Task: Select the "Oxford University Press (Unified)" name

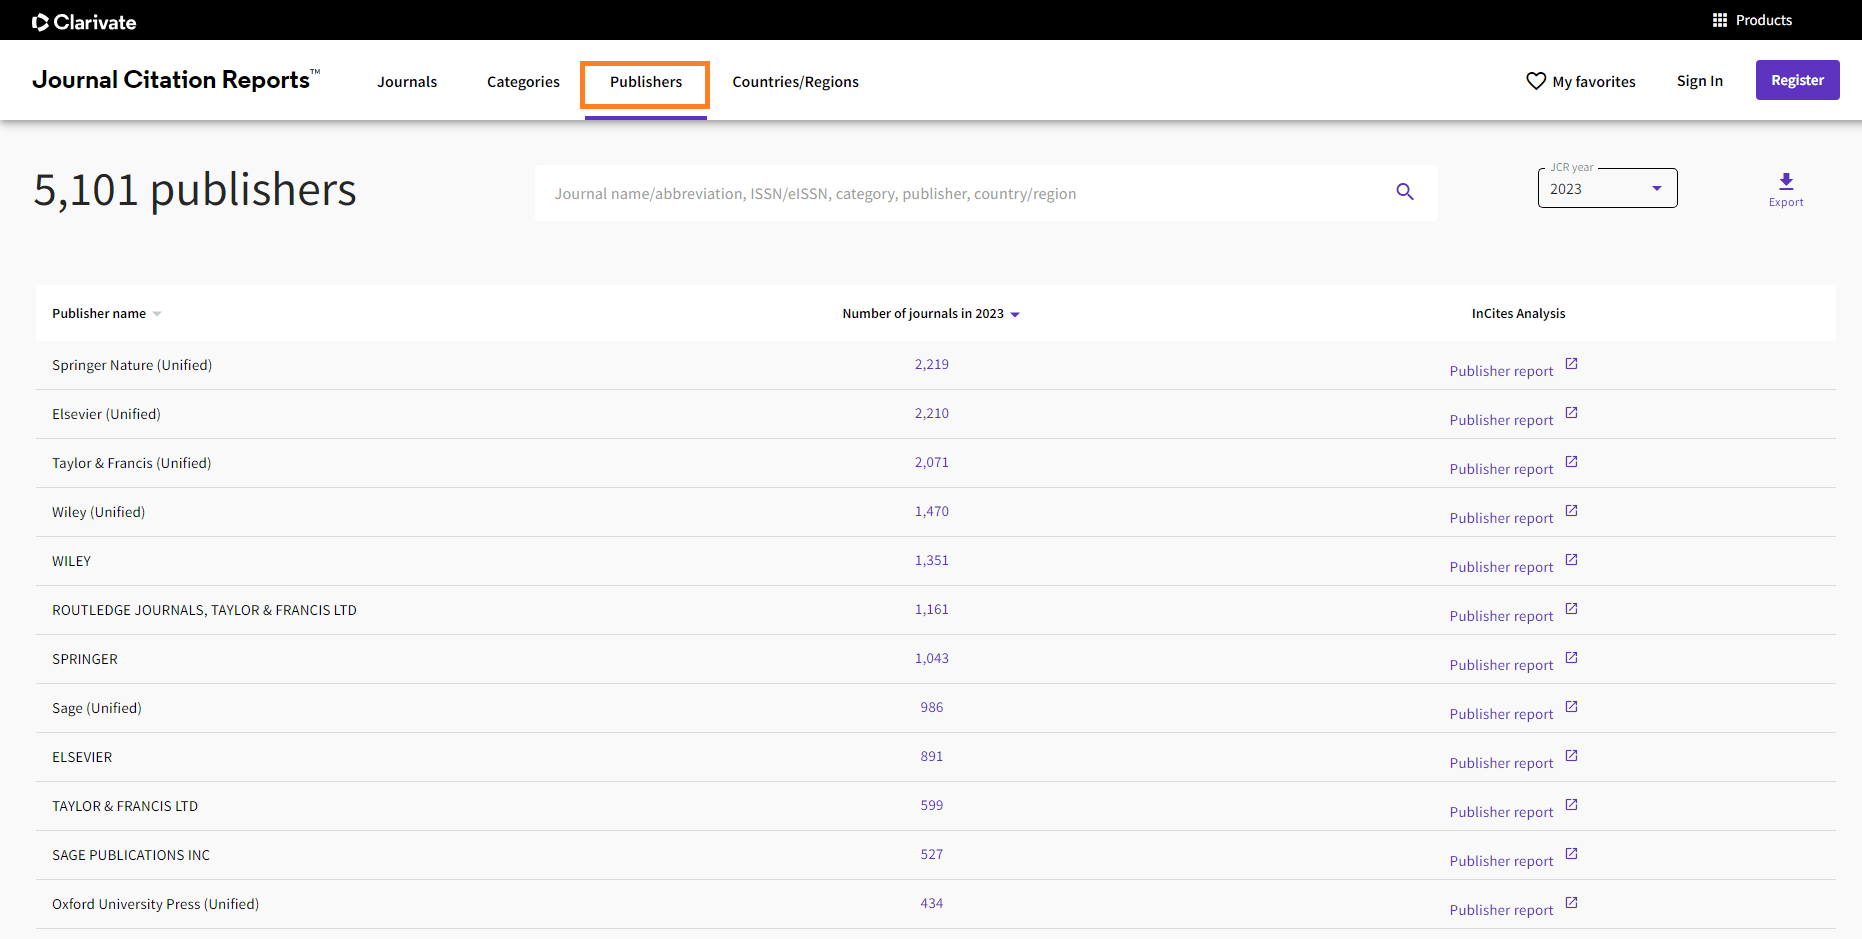Action: tap(155, 904)
